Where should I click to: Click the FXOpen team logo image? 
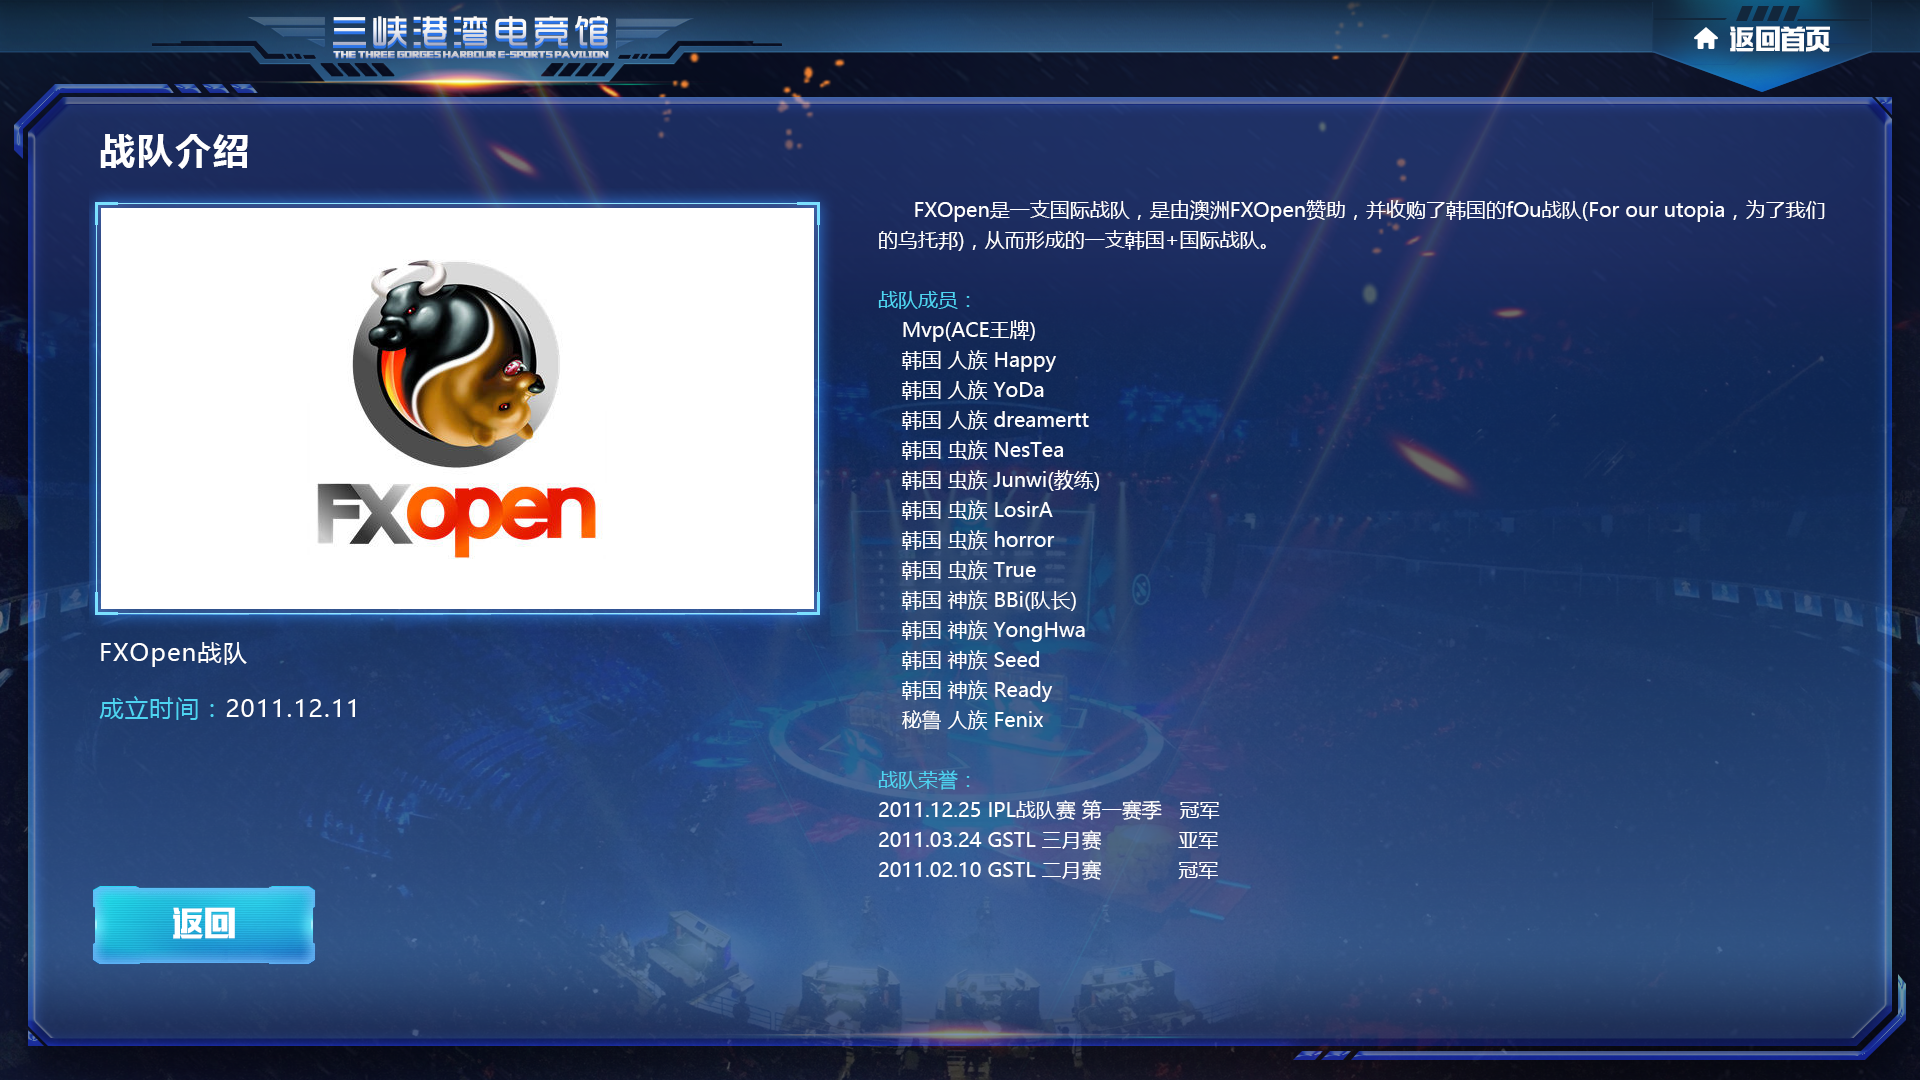457,408
